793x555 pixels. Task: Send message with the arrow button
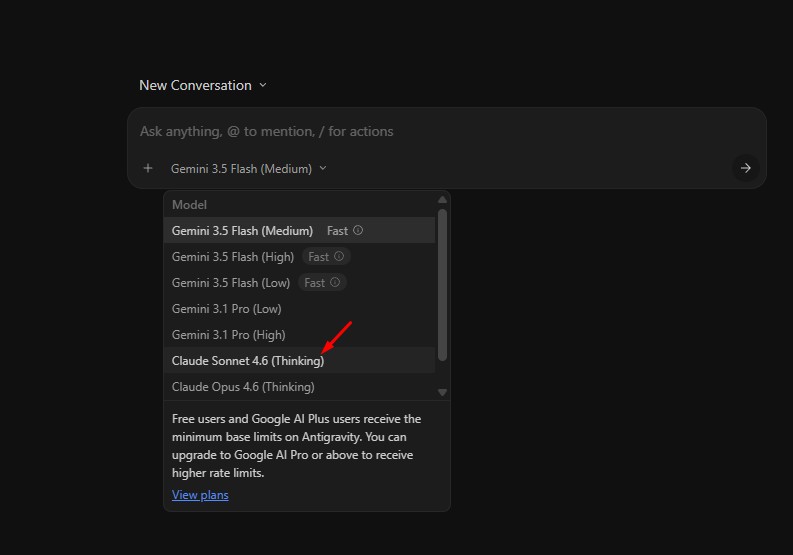(x=745, y=168)
